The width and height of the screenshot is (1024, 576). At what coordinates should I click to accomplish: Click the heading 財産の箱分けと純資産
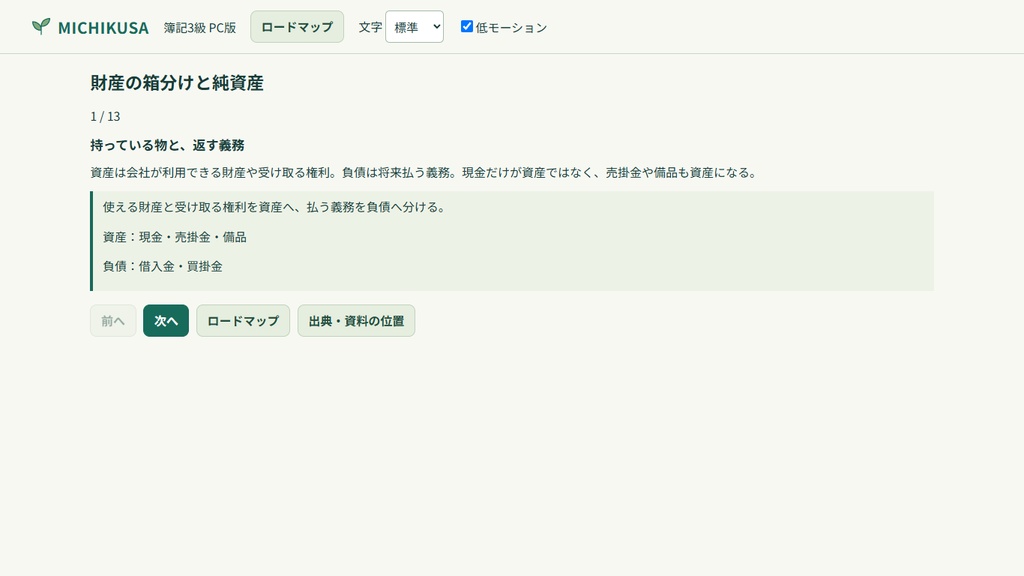(177, 83)
